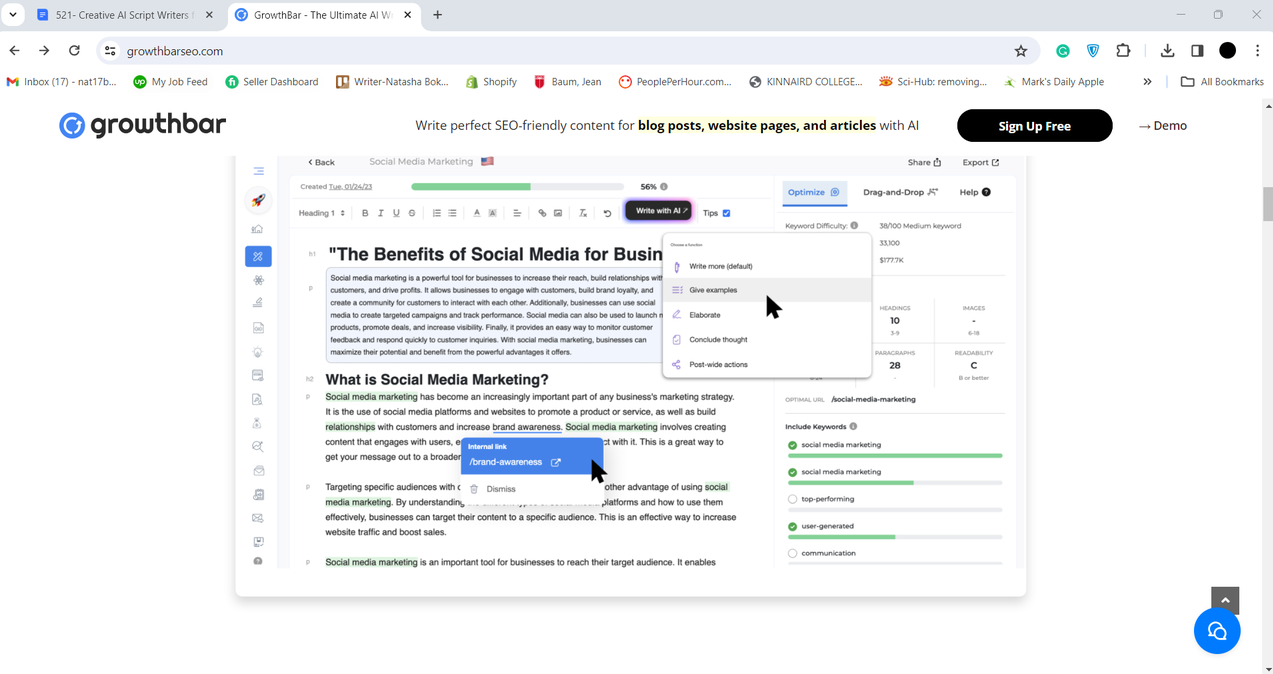Screen dimensions: 1273x674
Task: Reload the page
Action: point(74,51)
